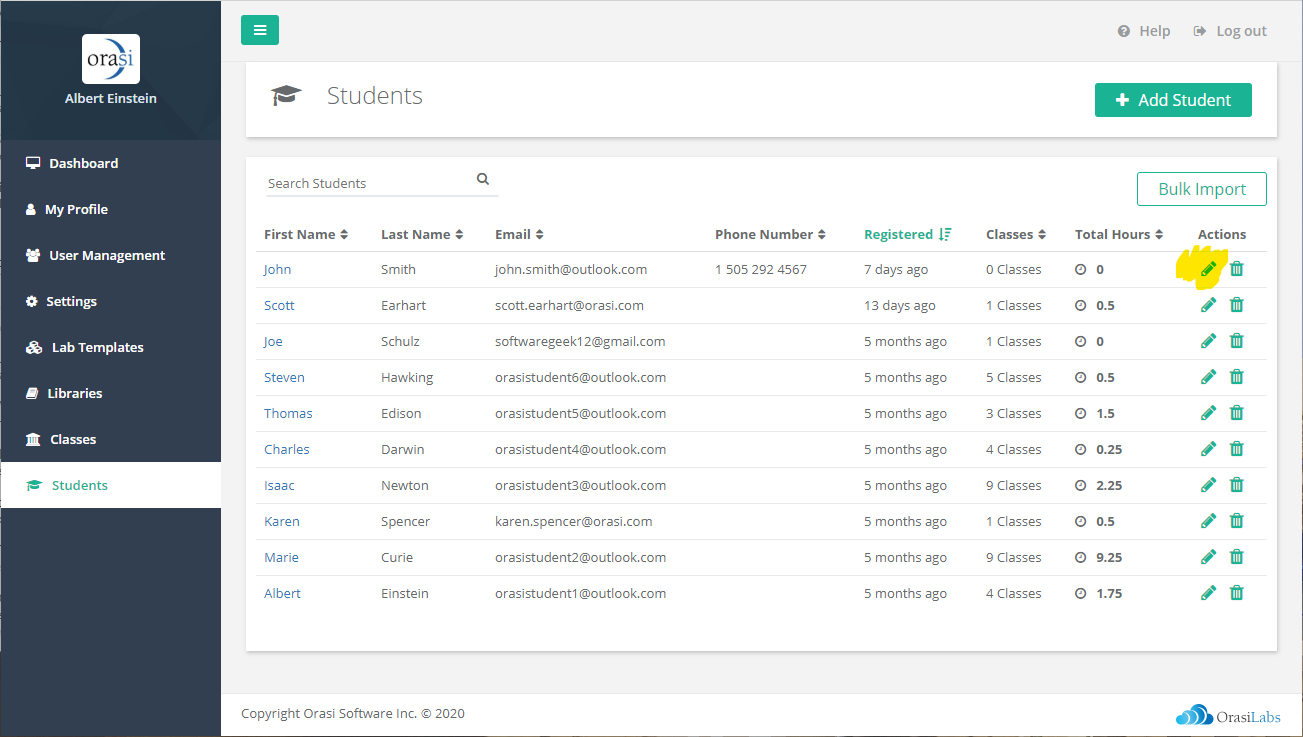Viewport: 1303px width, 737px height.
Task: Delete John Smith using trash icon
Action: [x=1237, y=269]
